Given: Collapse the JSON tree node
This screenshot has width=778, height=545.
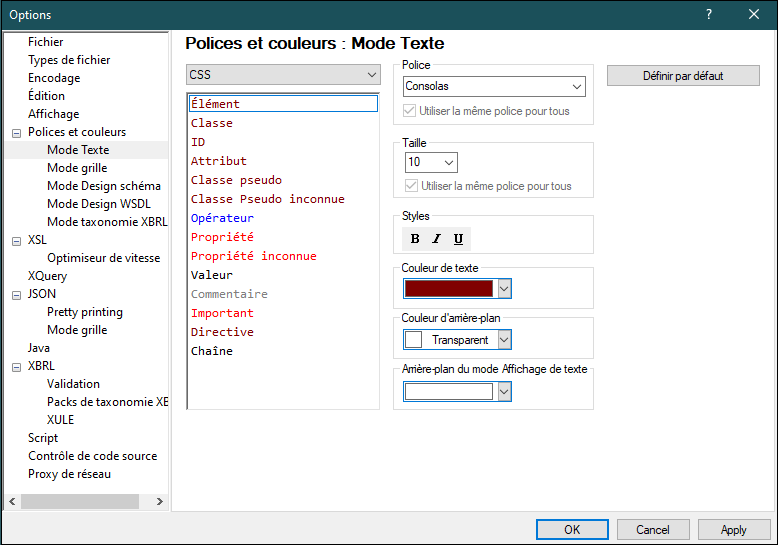Looking at the screenshot, I should [x=16, y=294].
